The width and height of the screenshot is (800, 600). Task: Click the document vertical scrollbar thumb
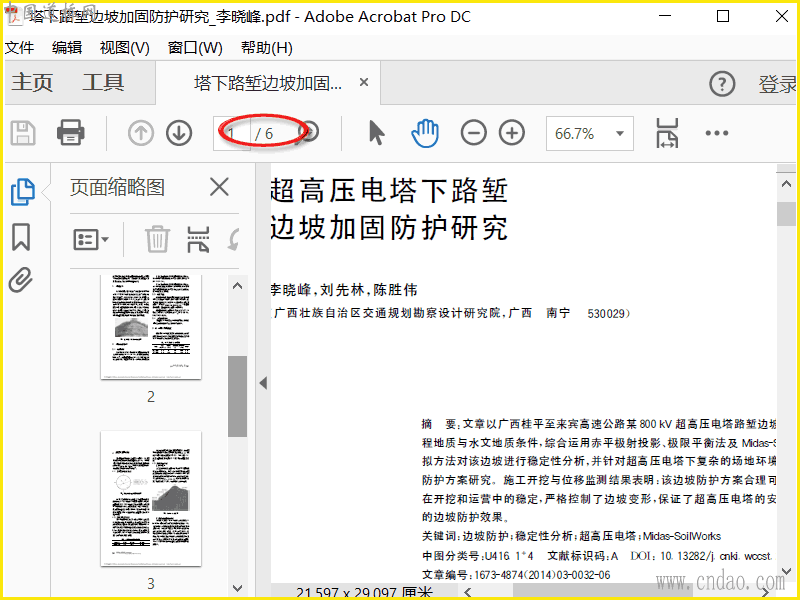tap(786, 214)
